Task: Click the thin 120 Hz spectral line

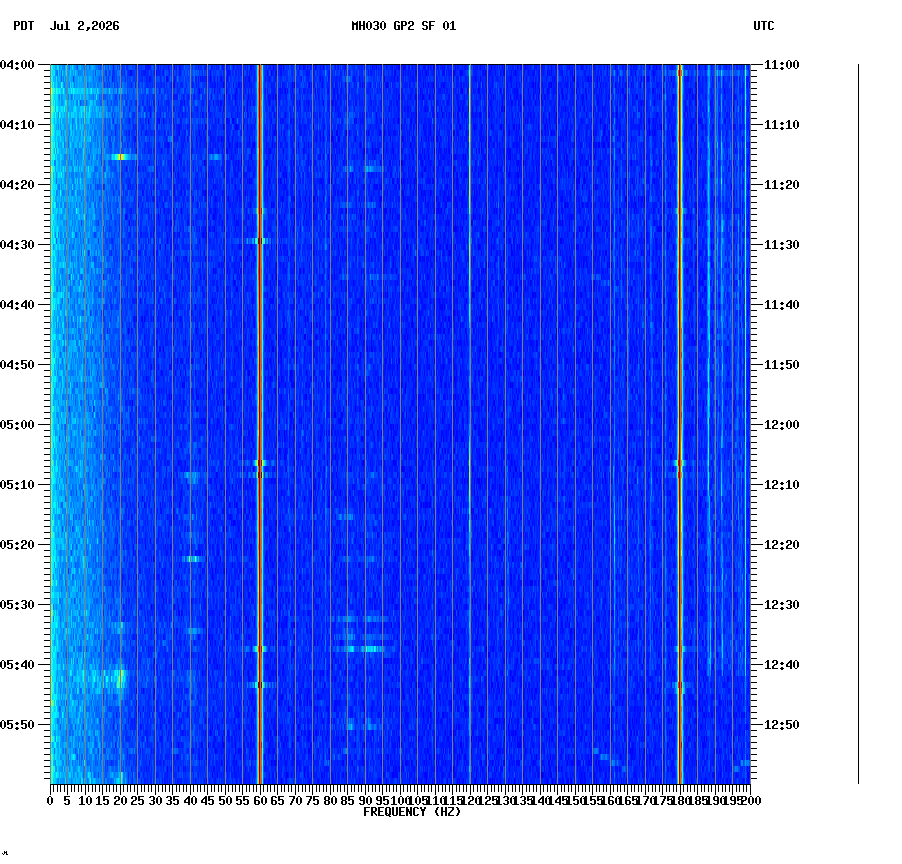Action: click(x=470, y=424)
